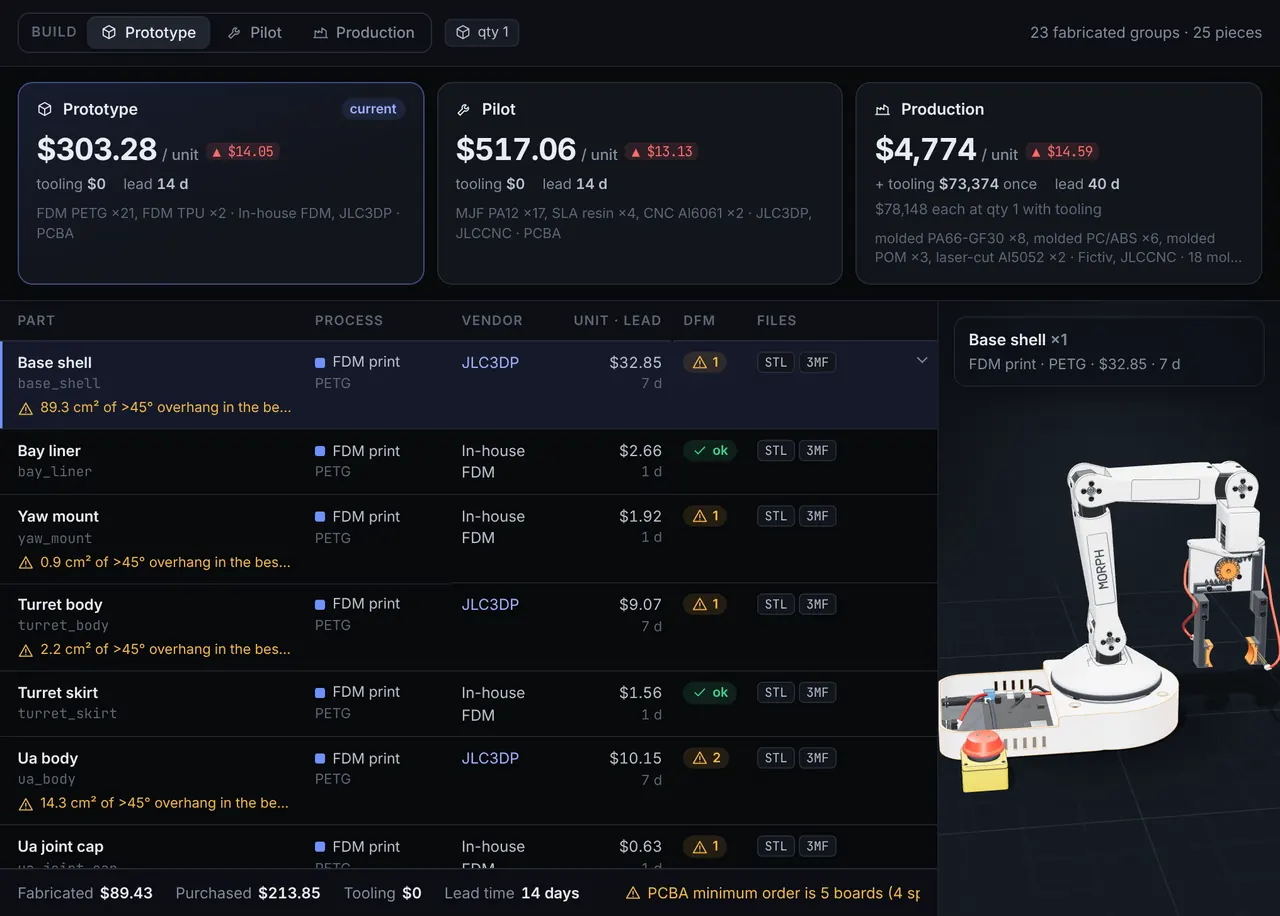1280x916 pixels.
Task: Open JLC3DP vendor link for Ua body
Action: coord(490,758)
